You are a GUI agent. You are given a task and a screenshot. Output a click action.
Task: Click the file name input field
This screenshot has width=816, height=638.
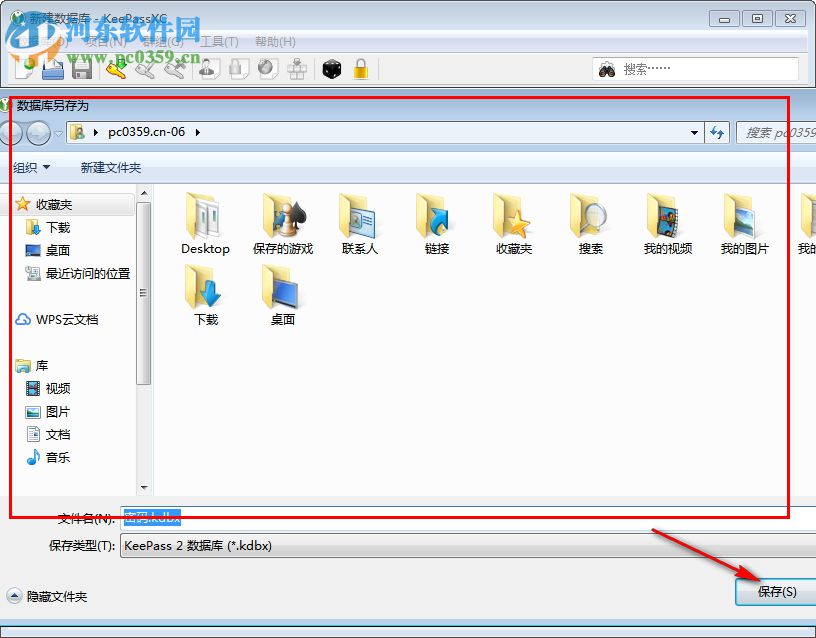click(468, 518)
